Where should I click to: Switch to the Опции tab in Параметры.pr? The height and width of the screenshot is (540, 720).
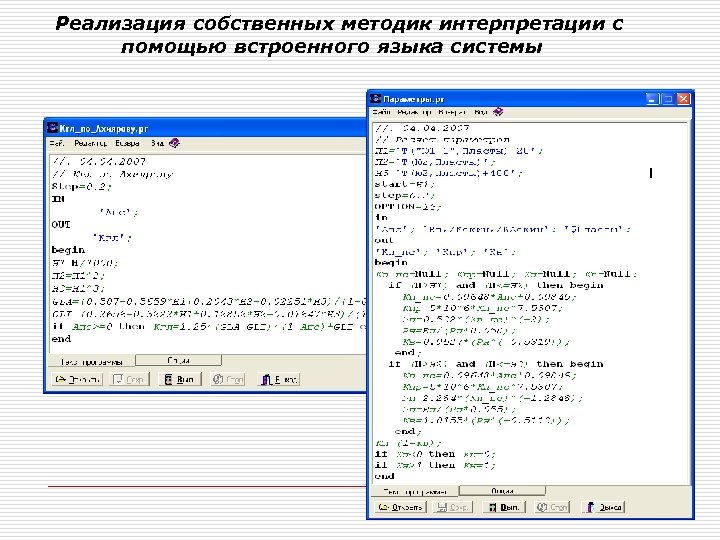(502, 491)
